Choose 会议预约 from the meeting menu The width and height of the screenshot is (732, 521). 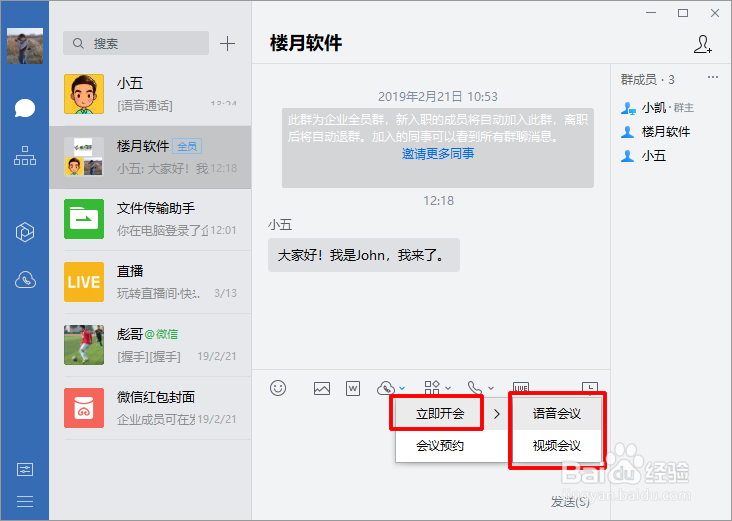point(440,446)
